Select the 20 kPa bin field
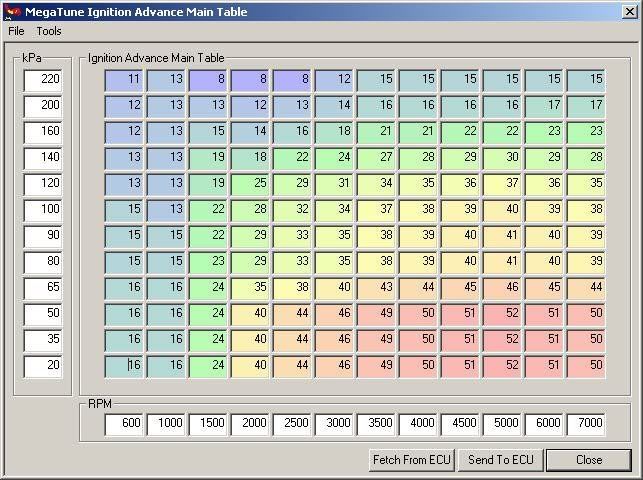The width and height of the screenshot is (643, 480). pos(43,366)
